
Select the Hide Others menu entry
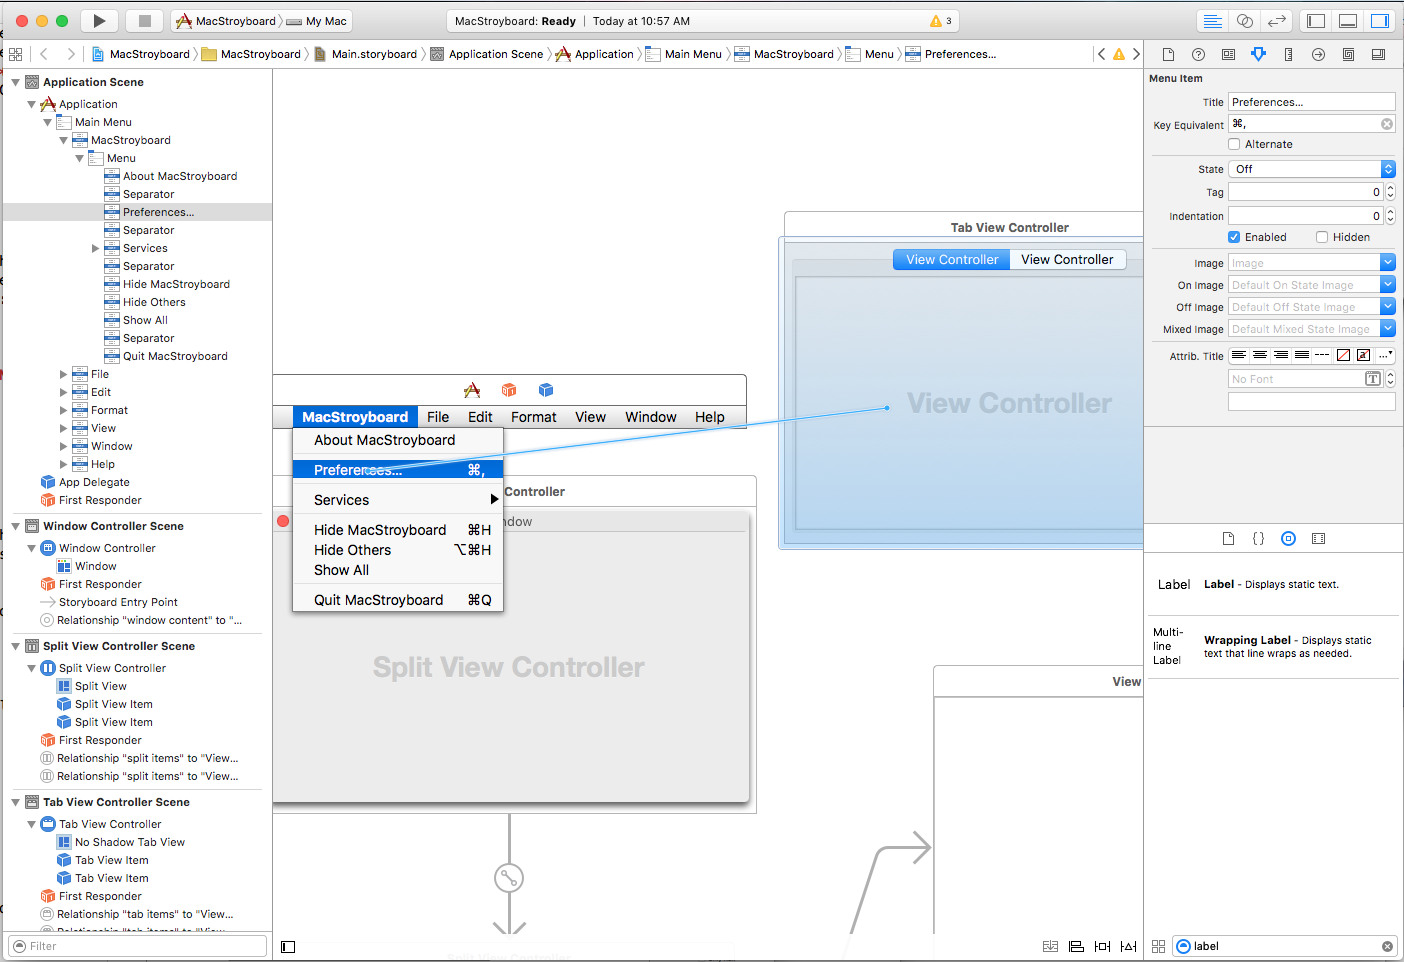[x=398, y=550]
